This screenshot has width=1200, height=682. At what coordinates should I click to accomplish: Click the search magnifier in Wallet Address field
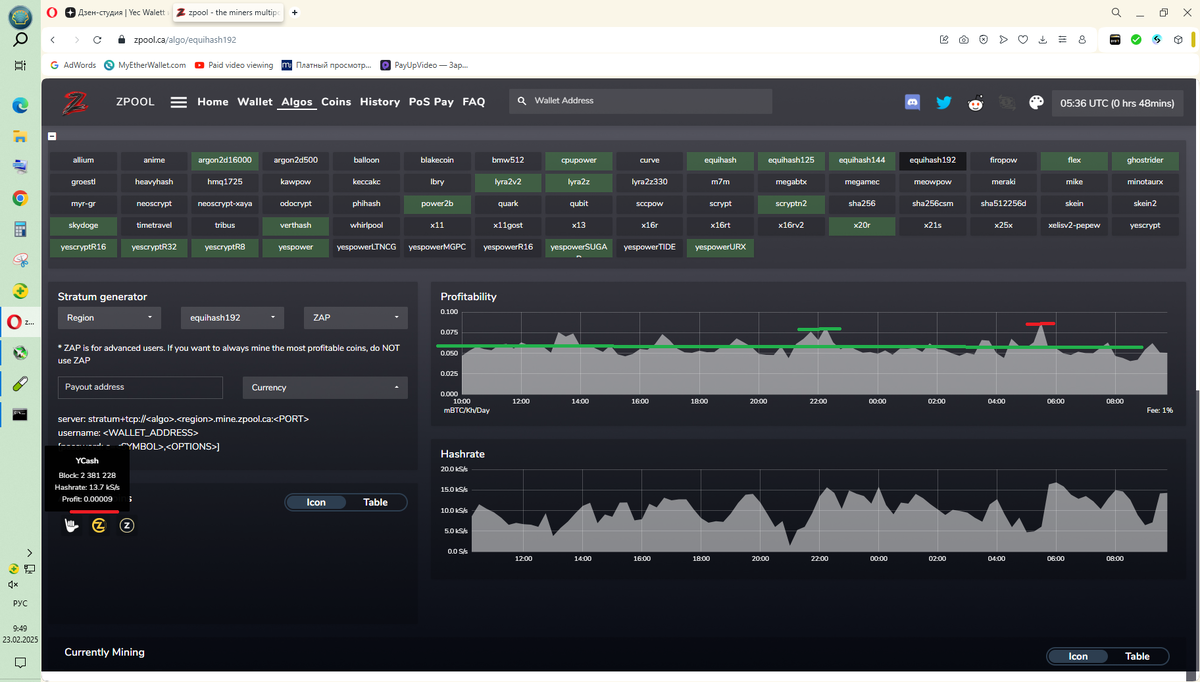[x=522, y=101]
